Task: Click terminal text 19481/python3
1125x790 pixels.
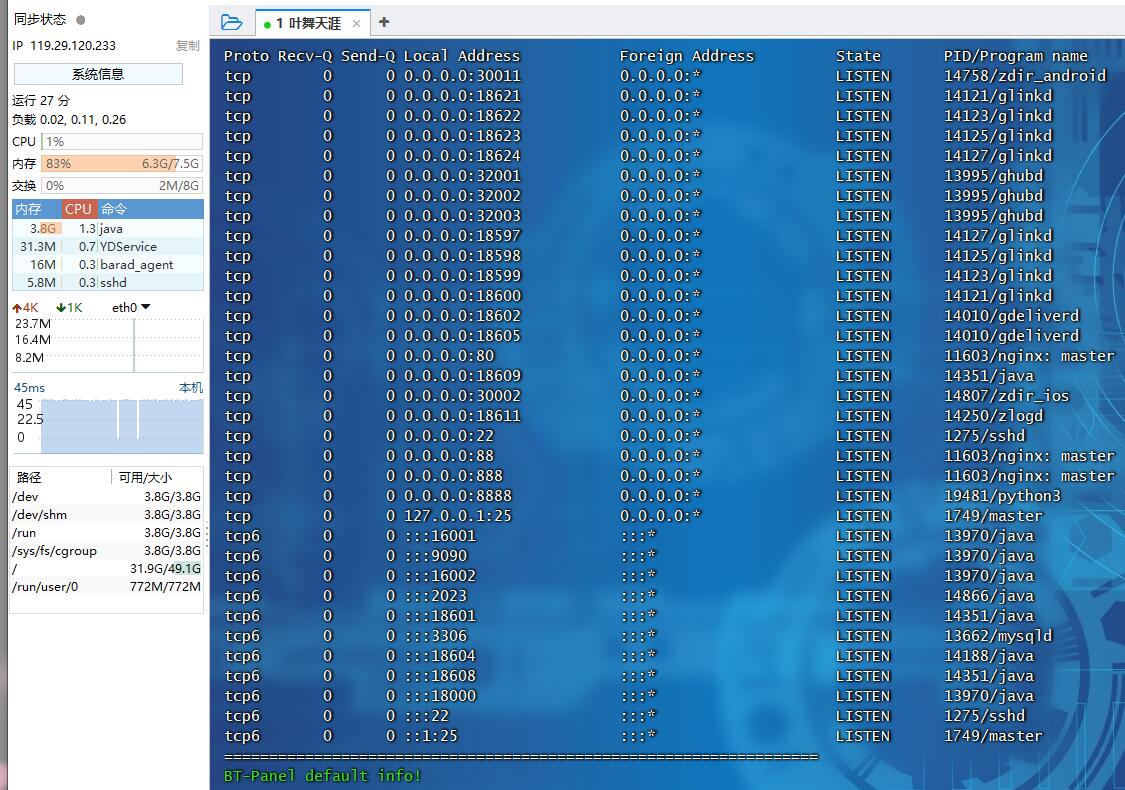Action: coord(1002,496)
